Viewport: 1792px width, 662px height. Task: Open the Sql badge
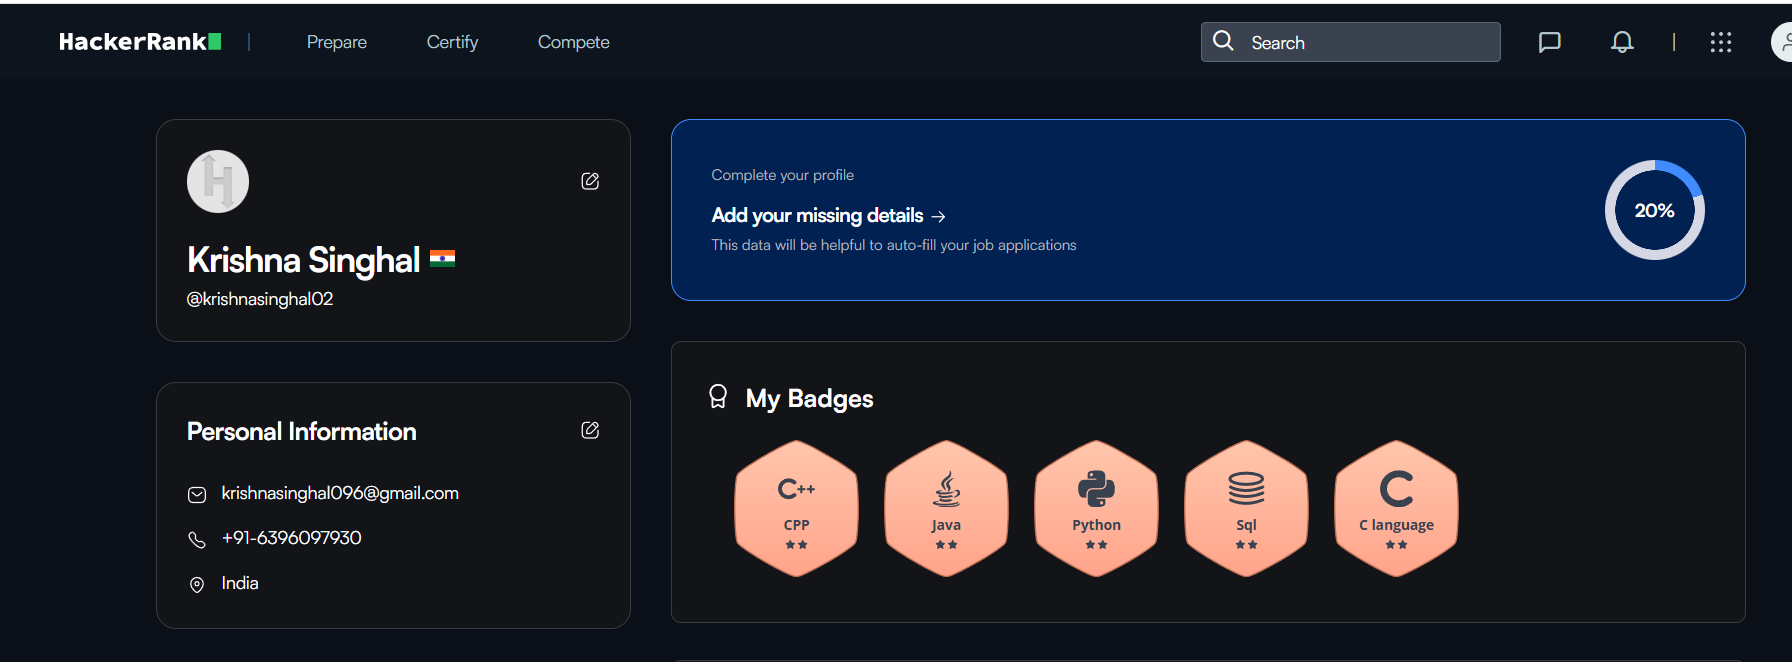pos(1246,508)
